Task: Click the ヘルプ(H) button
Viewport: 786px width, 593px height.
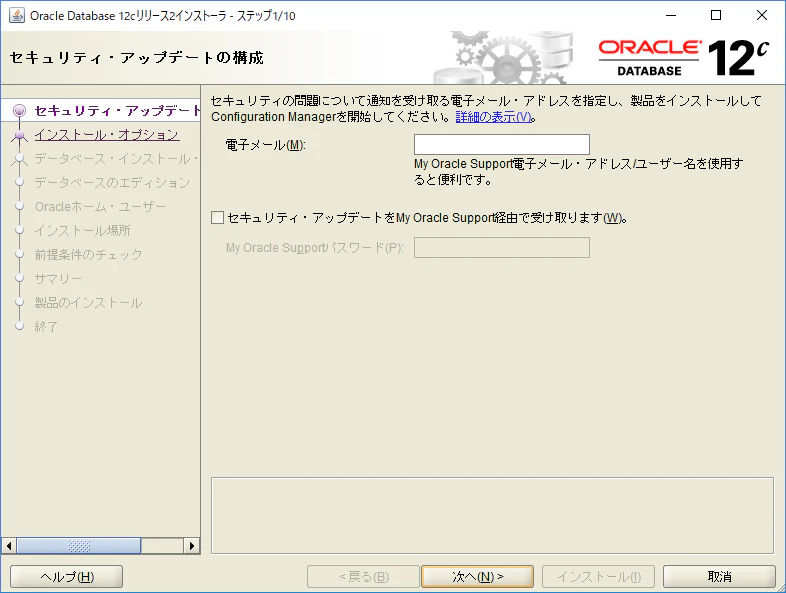Action: (67, 576)
